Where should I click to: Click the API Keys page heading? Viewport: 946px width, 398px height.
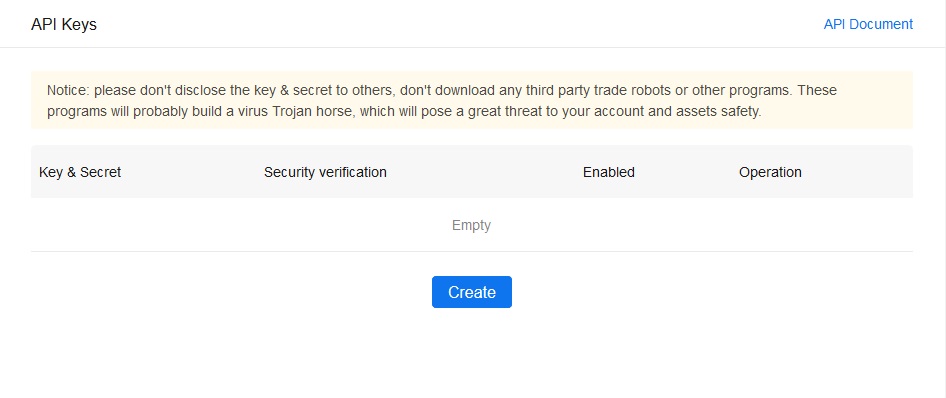click(64, 25)
